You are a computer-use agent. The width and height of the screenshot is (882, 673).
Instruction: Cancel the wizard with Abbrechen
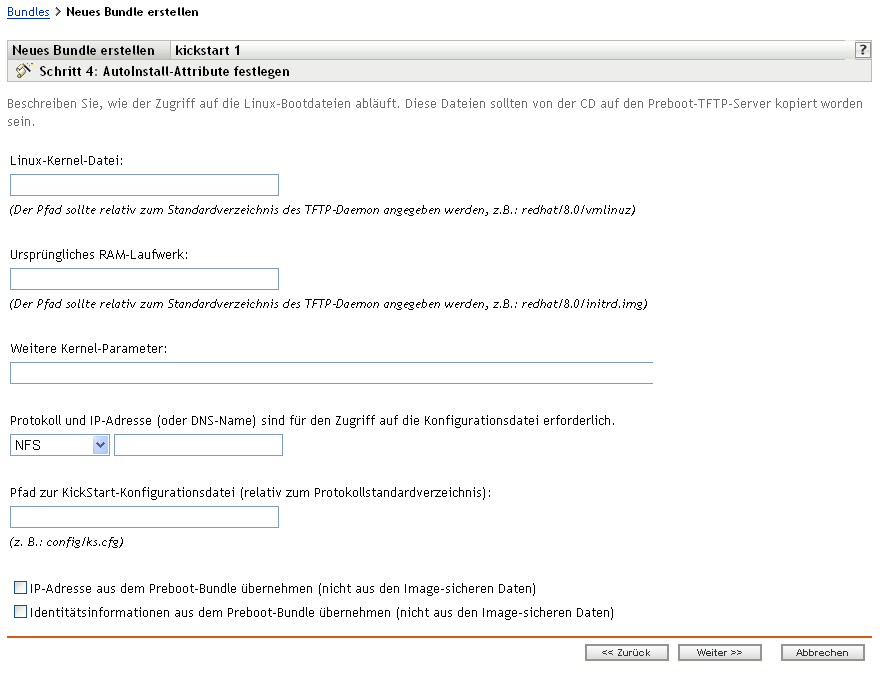pyautogui.click(x=822, y=652)
